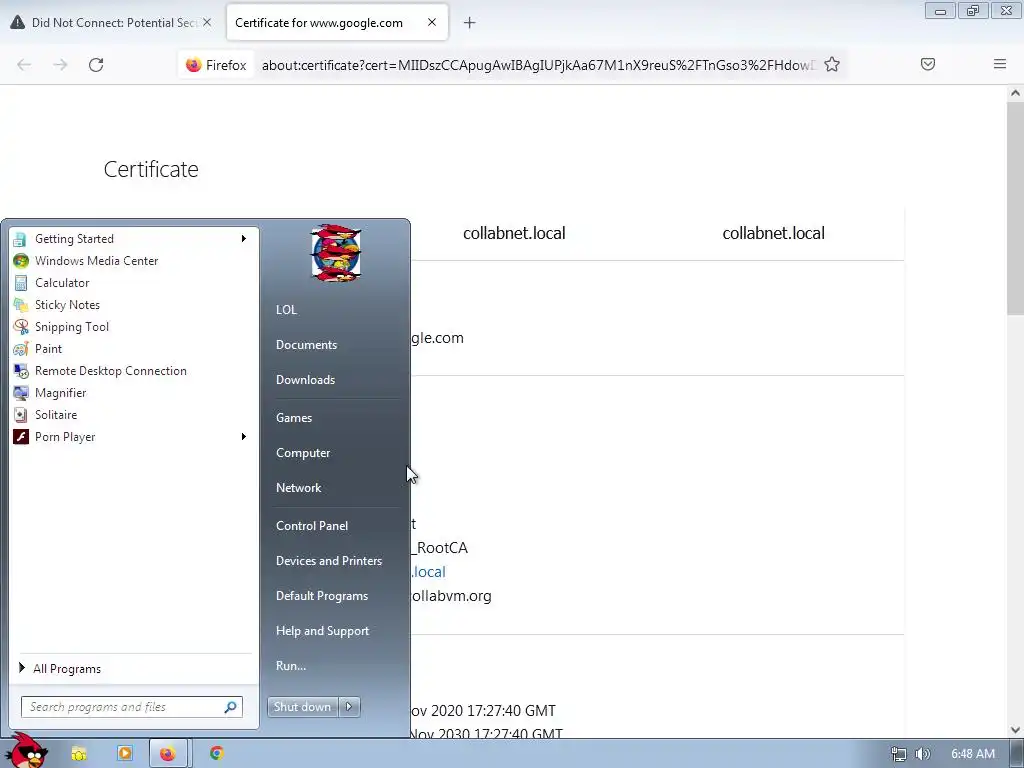Viewport: 1024px width, 768px height.
Task: Open Network
Action: (x=298, y=488)
